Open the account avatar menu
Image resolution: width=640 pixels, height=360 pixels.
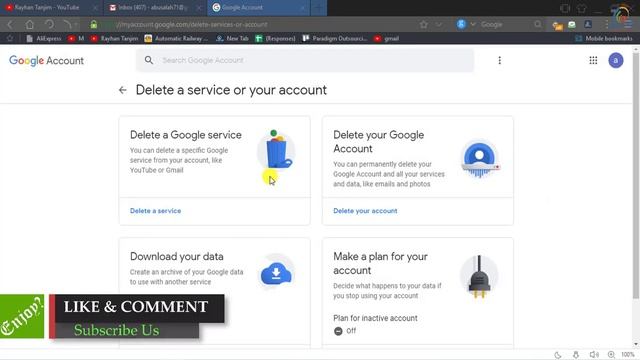point(616,60)
